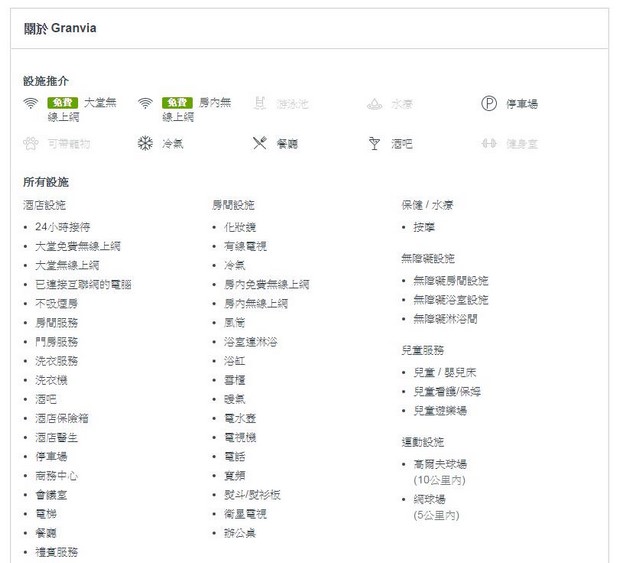Click the '所有設施' section title
Screen dimensions: 620x563
pos(46,182)
